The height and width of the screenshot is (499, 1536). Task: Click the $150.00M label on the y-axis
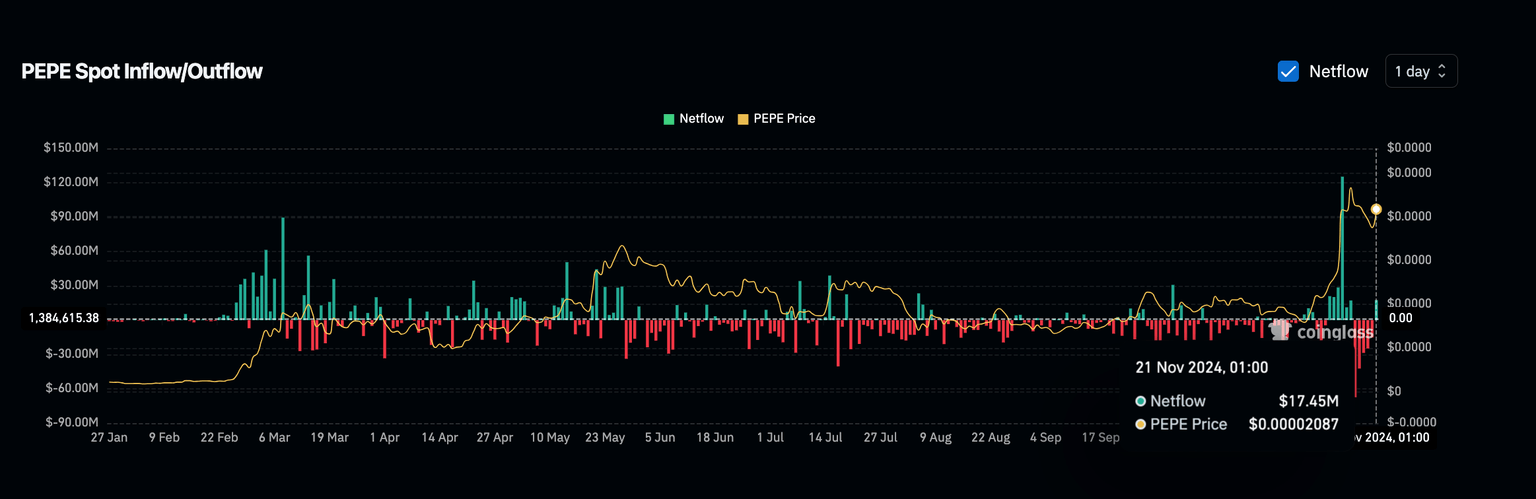[70, 148]
